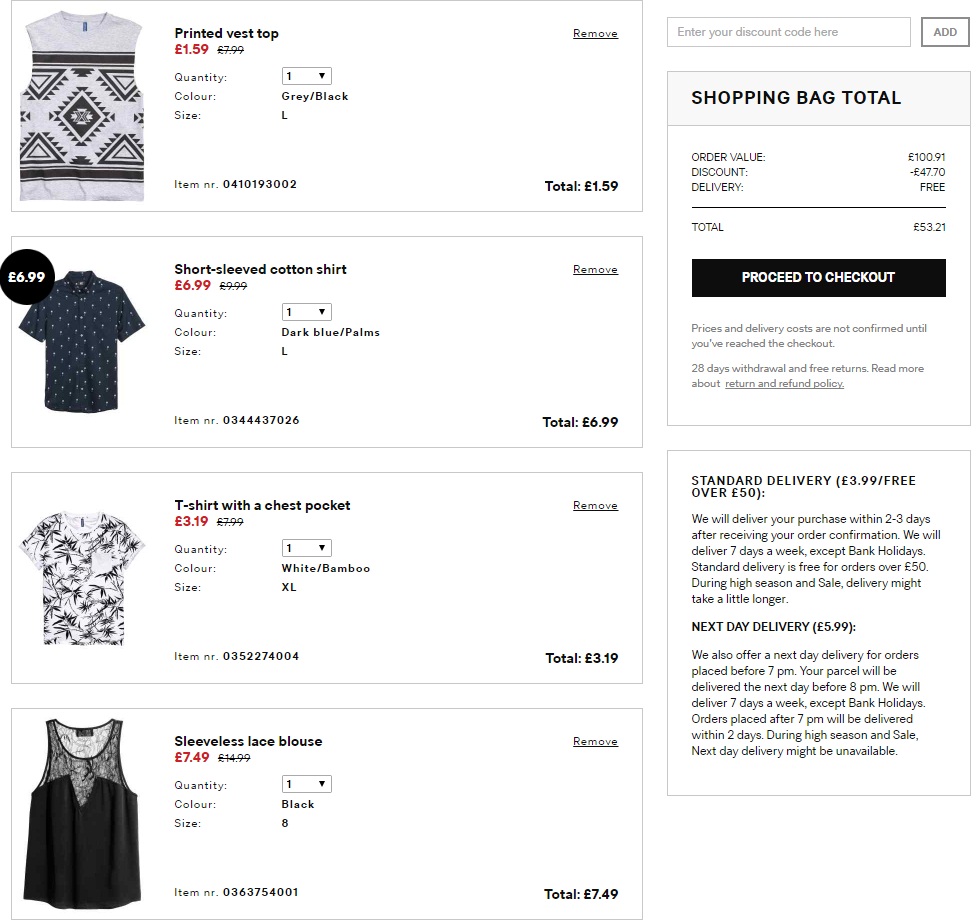Focus the discount code input field

tap(788, 32)
